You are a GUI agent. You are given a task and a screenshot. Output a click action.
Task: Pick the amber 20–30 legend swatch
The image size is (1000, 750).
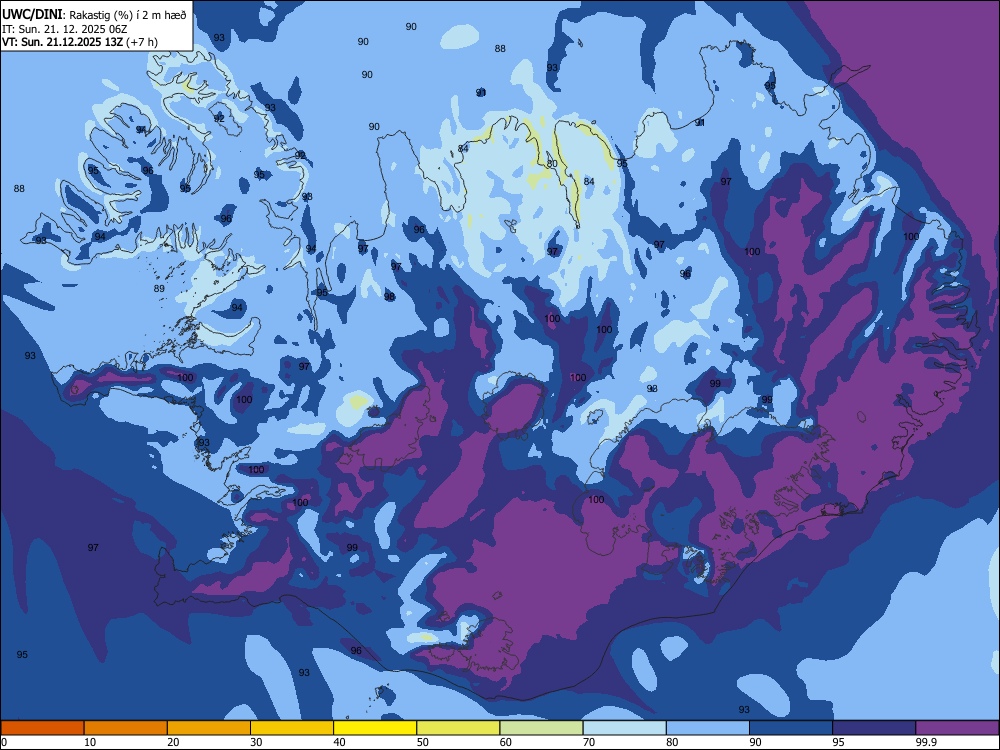209,728
